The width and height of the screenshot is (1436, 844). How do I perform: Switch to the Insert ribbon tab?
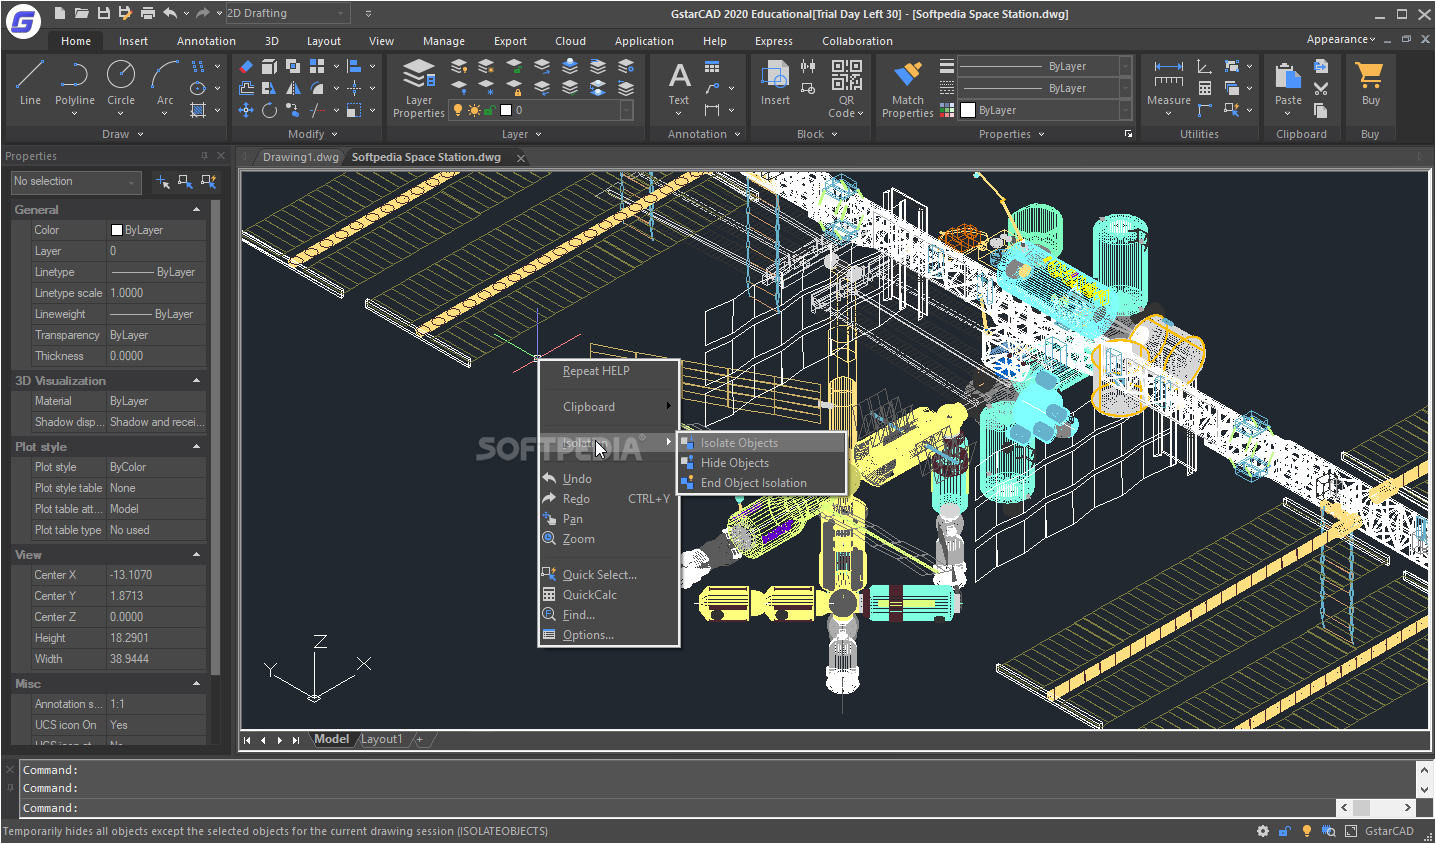[x=133, y=41]
